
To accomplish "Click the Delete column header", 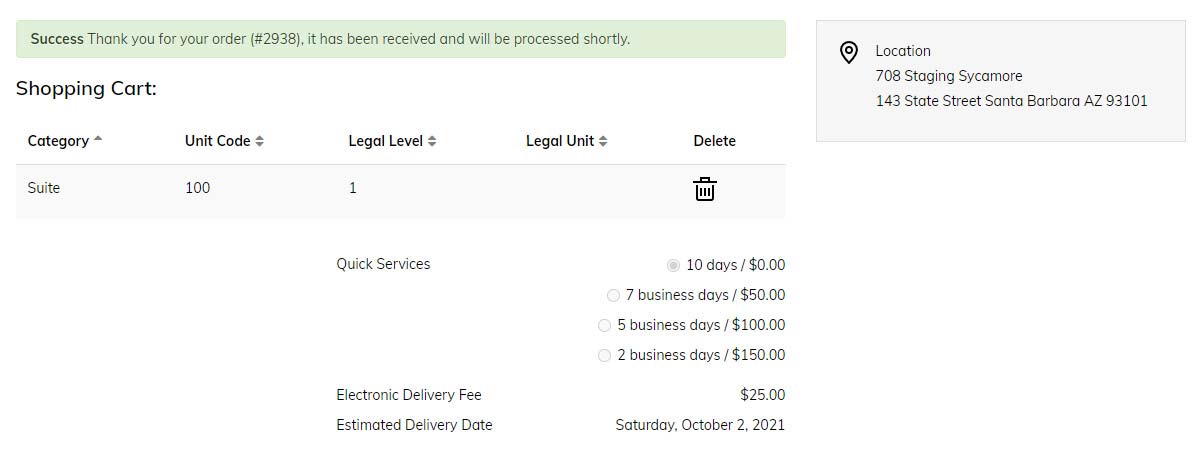I will 714,141.
